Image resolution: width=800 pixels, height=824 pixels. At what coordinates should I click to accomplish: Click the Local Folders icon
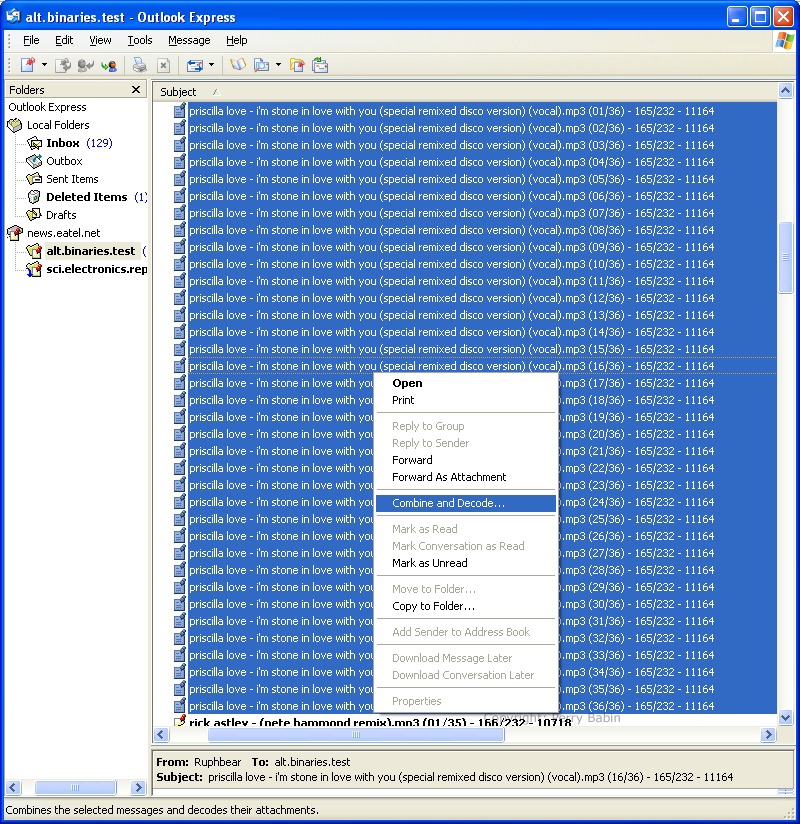15,125
